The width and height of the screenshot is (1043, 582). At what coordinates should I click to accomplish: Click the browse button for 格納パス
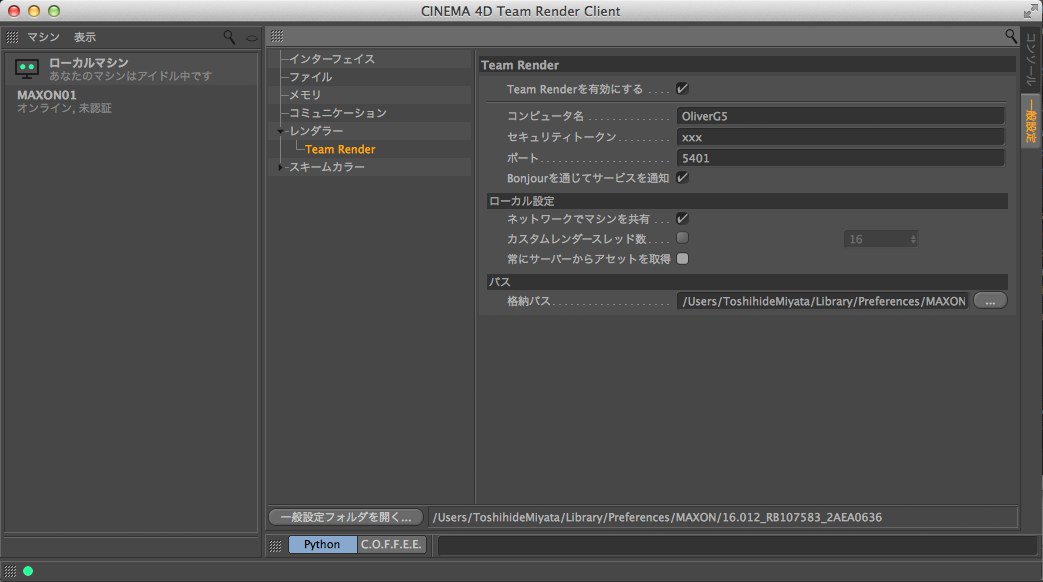[x=990, y=301]
